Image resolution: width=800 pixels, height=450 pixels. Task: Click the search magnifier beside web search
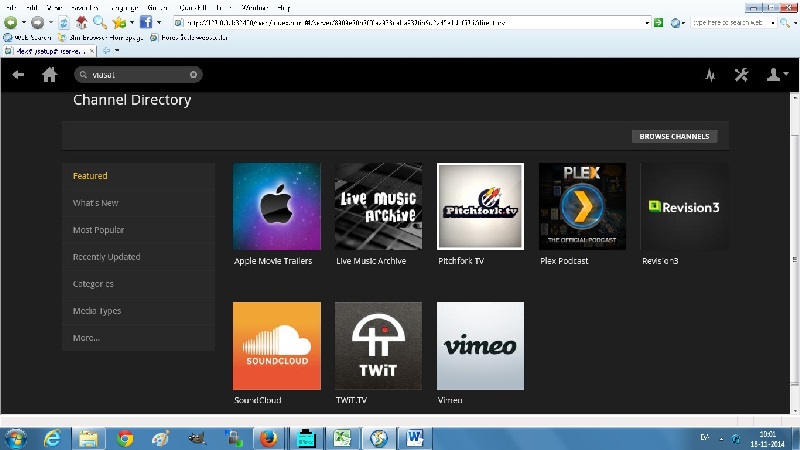pos(785,22)
